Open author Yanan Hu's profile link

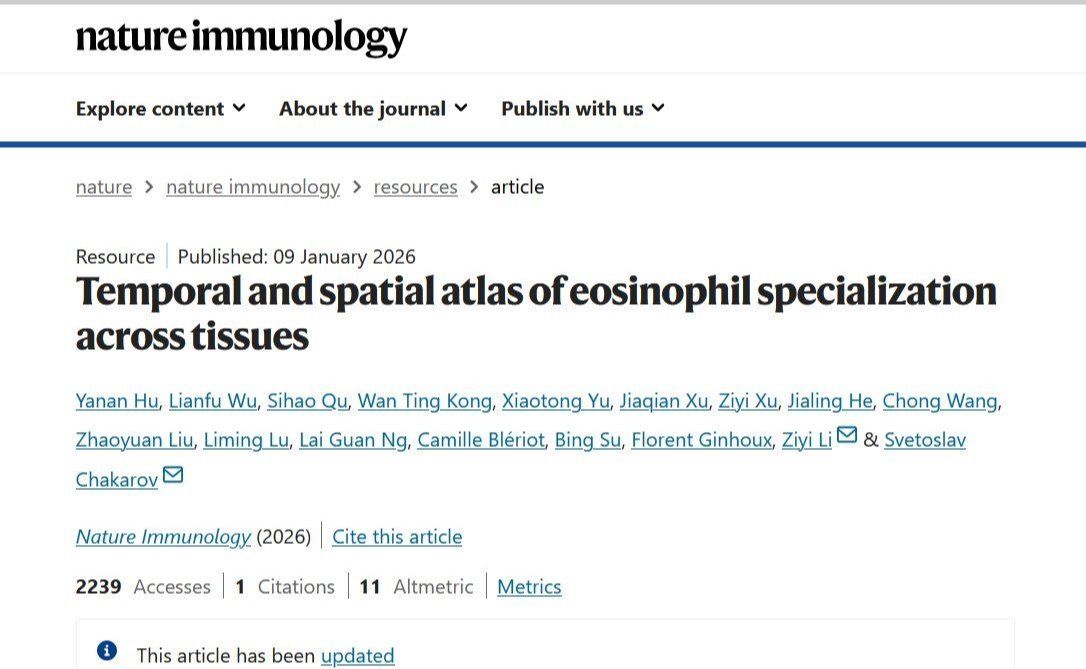pos(117,401)
